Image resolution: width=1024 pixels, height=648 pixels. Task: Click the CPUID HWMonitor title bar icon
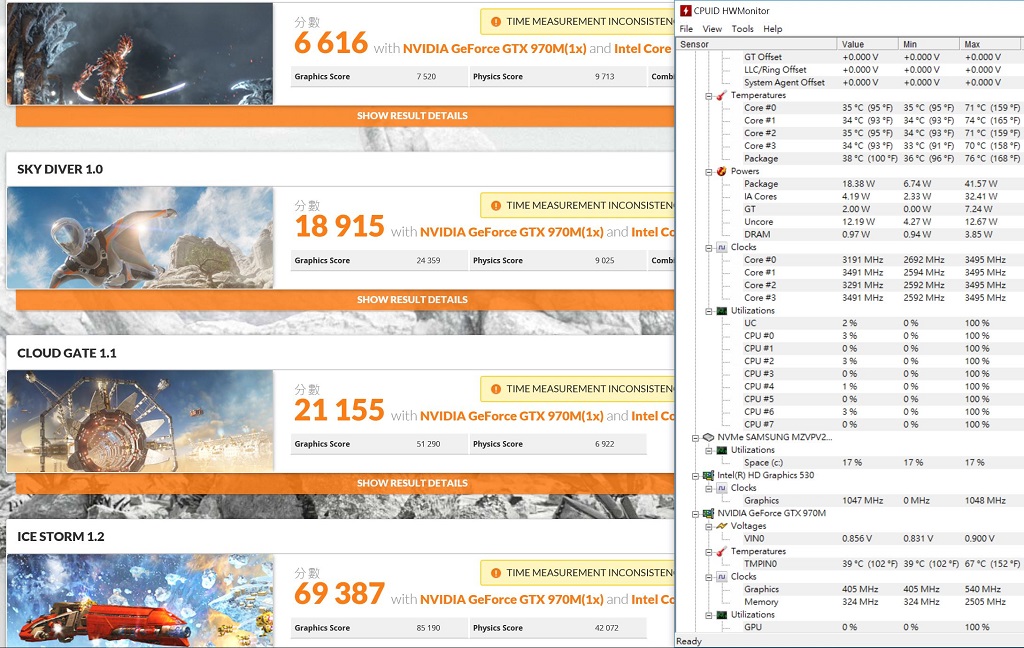(x=685, y=10)
